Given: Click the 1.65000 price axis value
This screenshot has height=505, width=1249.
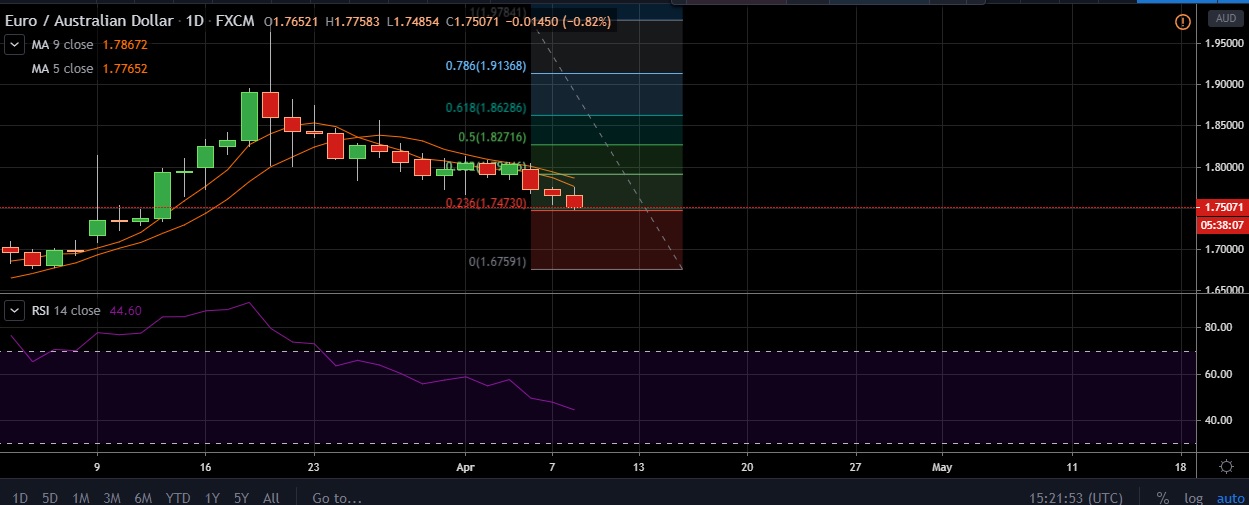Looking at the screenshot, I should pos(1223,290).
